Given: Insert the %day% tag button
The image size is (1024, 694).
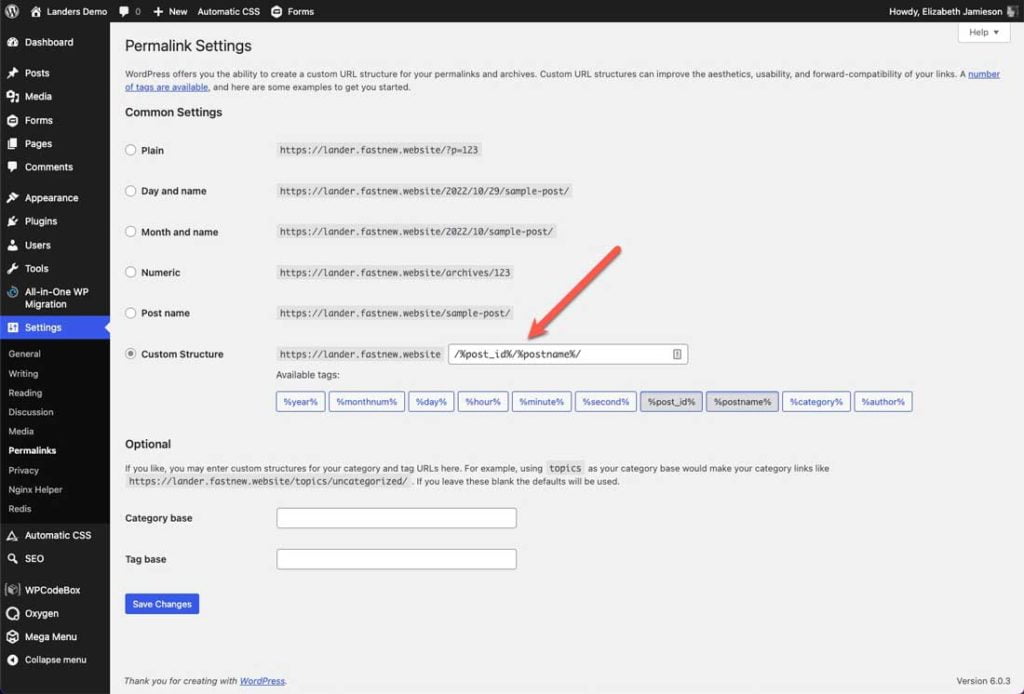Looking at the screenshot, I should [x=431, y=402].
